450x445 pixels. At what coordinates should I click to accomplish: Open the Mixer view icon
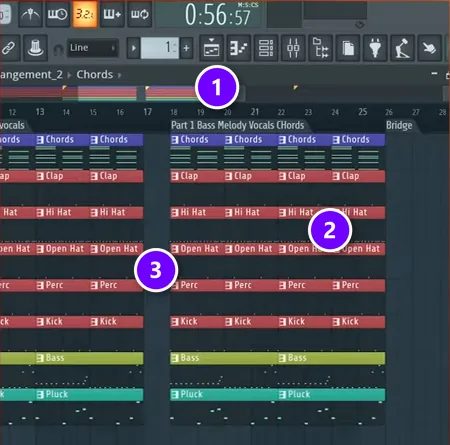[293, 48]
